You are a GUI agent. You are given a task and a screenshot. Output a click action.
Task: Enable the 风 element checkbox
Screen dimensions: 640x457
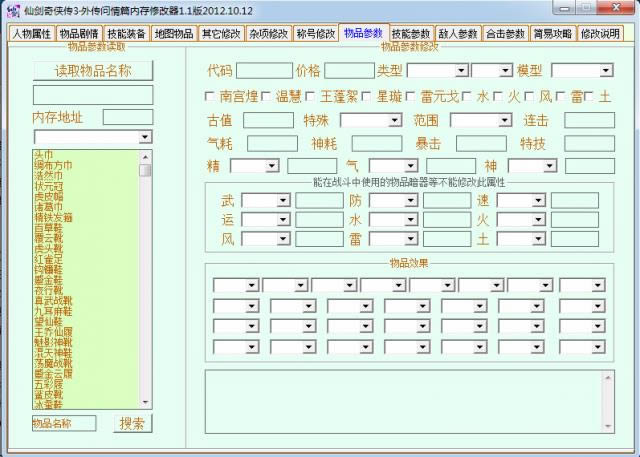click(x=529, y=97)
